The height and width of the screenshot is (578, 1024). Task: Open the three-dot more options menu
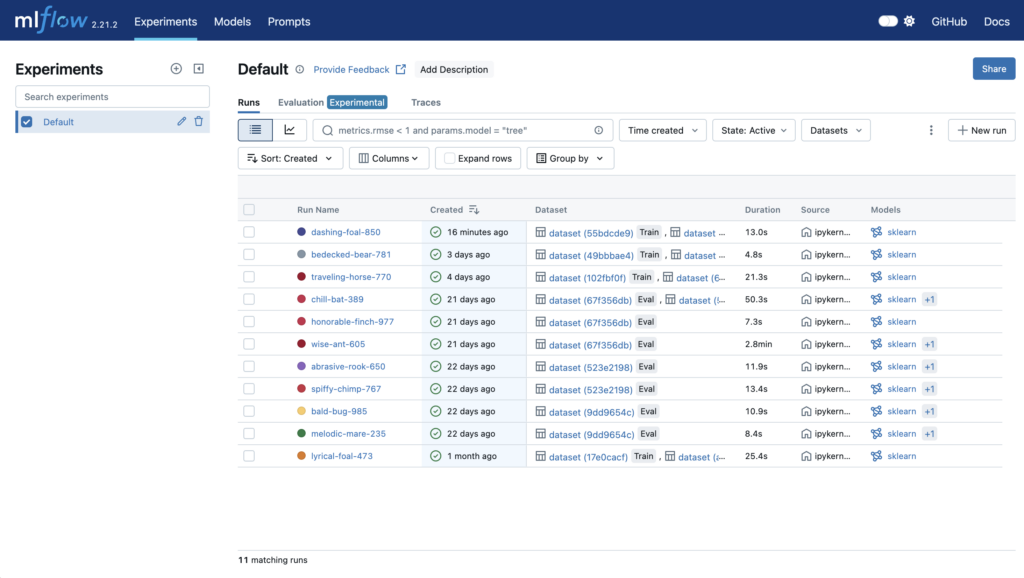[931, 130]
